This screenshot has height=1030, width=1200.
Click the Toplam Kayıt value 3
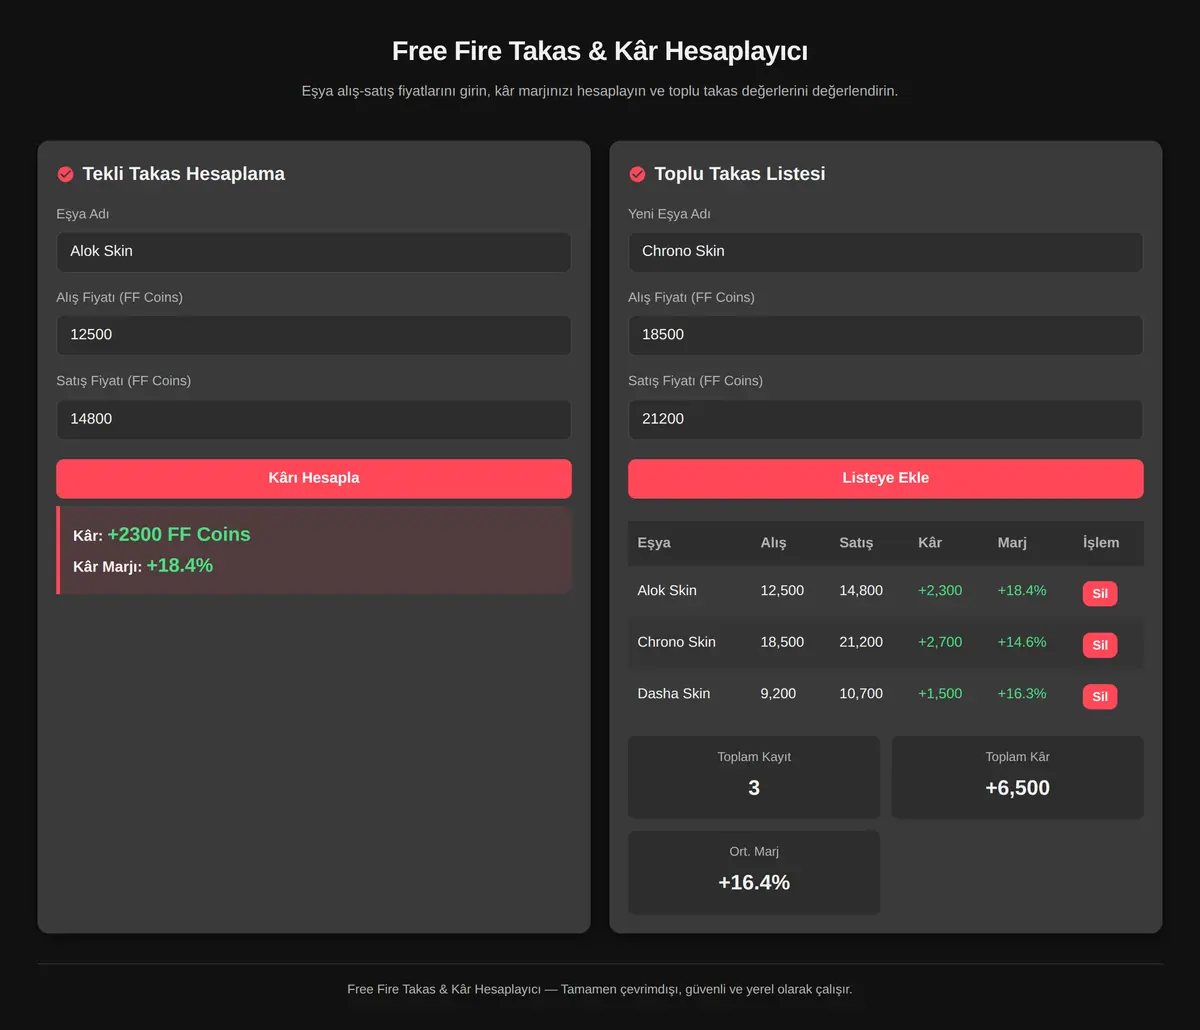[754, 788]
